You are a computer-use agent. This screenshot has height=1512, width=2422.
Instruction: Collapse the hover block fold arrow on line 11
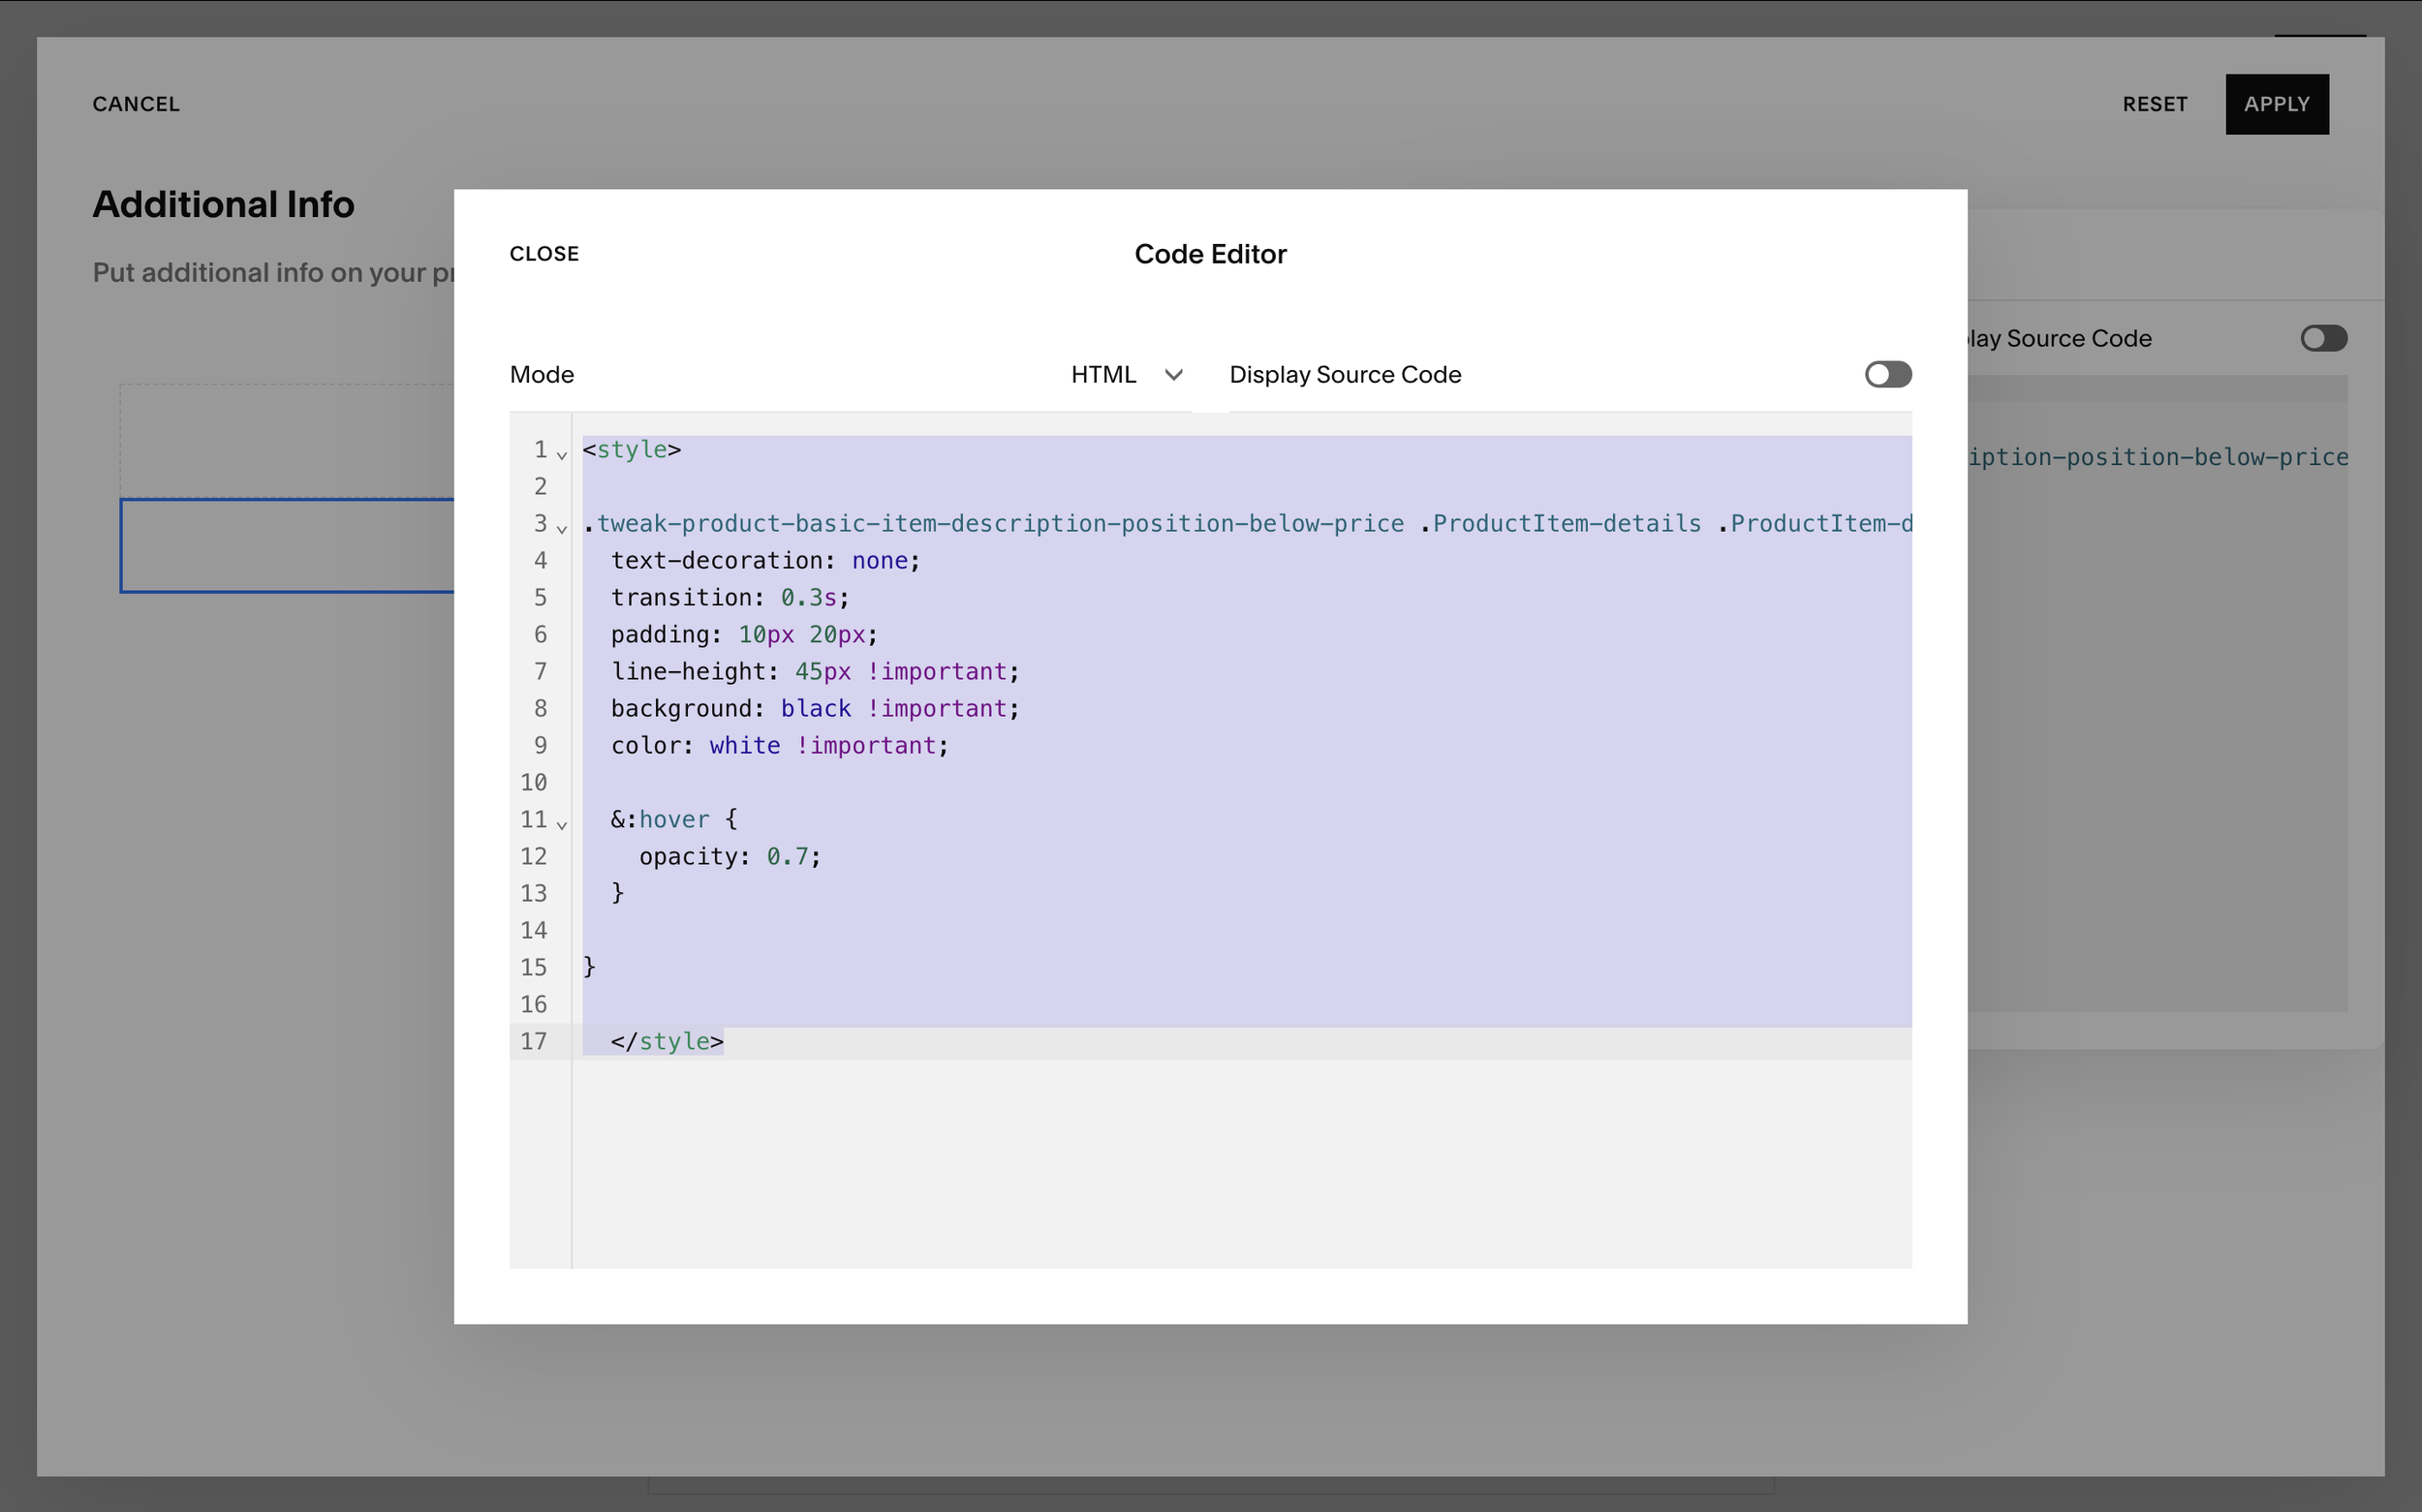[562, 825]
